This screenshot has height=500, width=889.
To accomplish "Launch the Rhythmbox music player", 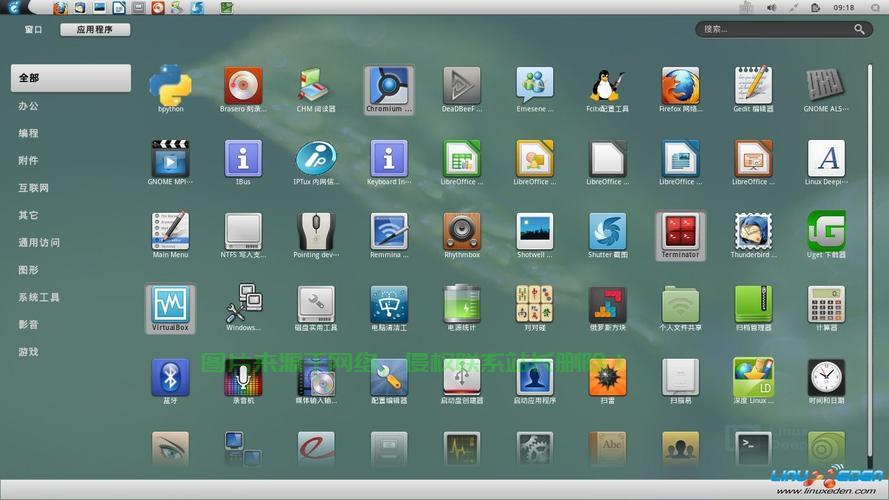I will (462, 232).
